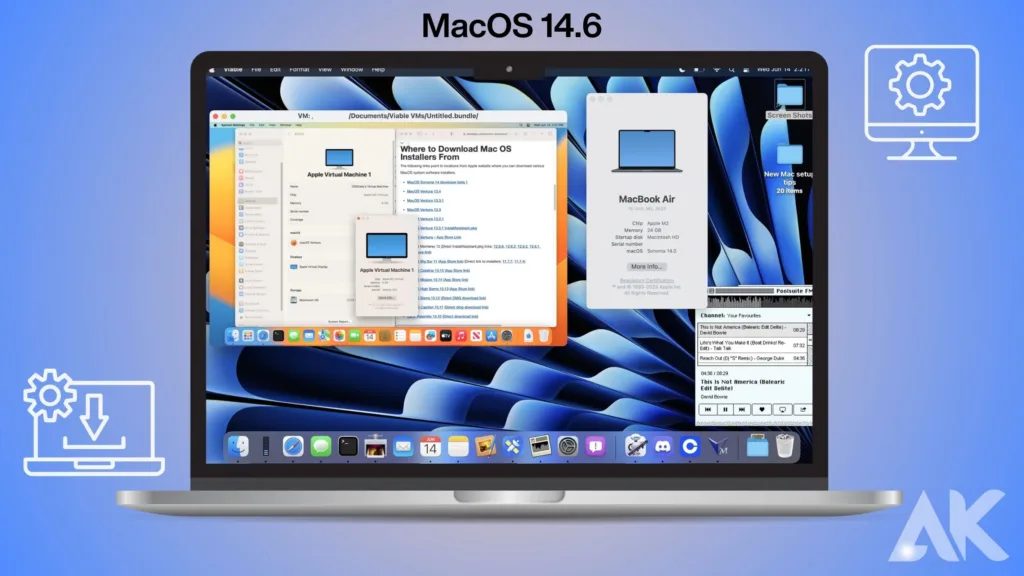Screen dimensions: 1024x576
Task: Open Music in the VM Dock
Action: pos(460,336)
